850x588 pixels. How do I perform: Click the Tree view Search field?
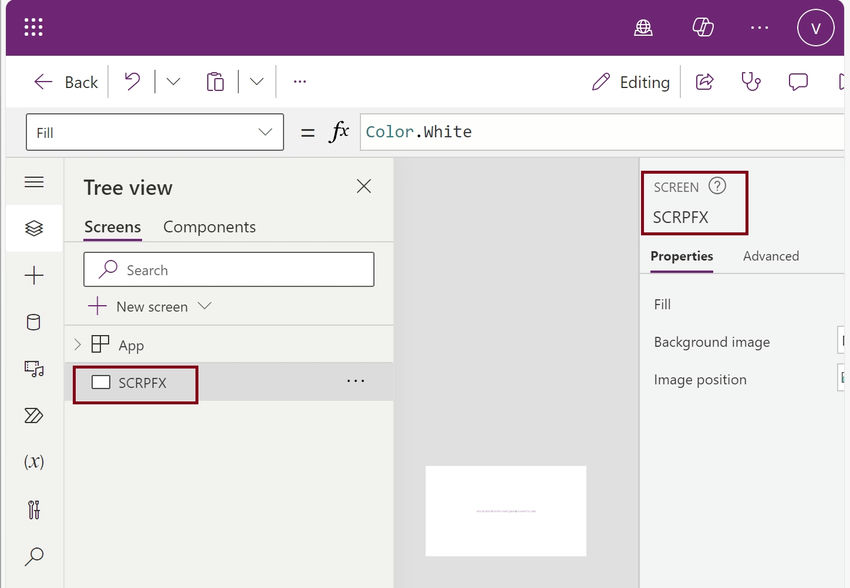point(229,269)
